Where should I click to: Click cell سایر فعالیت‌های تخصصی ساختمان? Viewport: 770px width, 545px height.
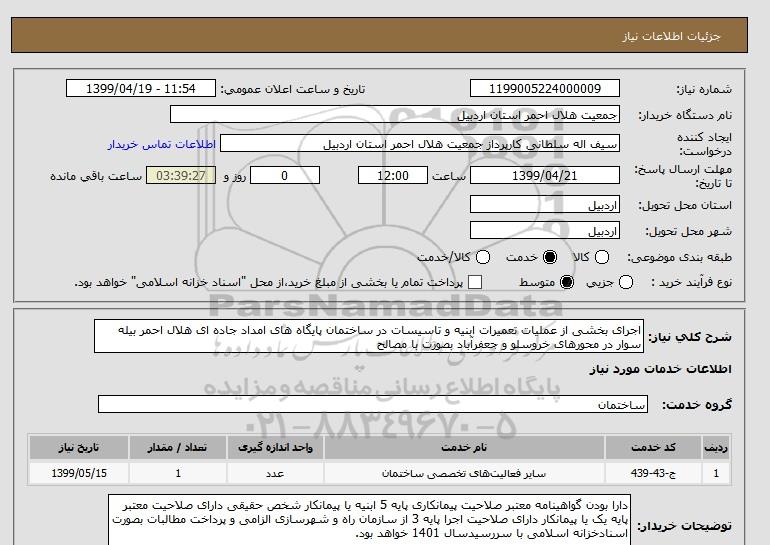point(464,473)
